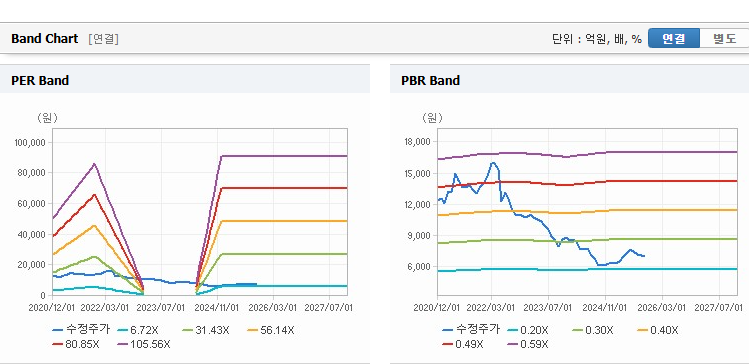Toggle 수정주가 series in PBR Band legend
Viewport: 749px width, 364px height.
point(471,330)
